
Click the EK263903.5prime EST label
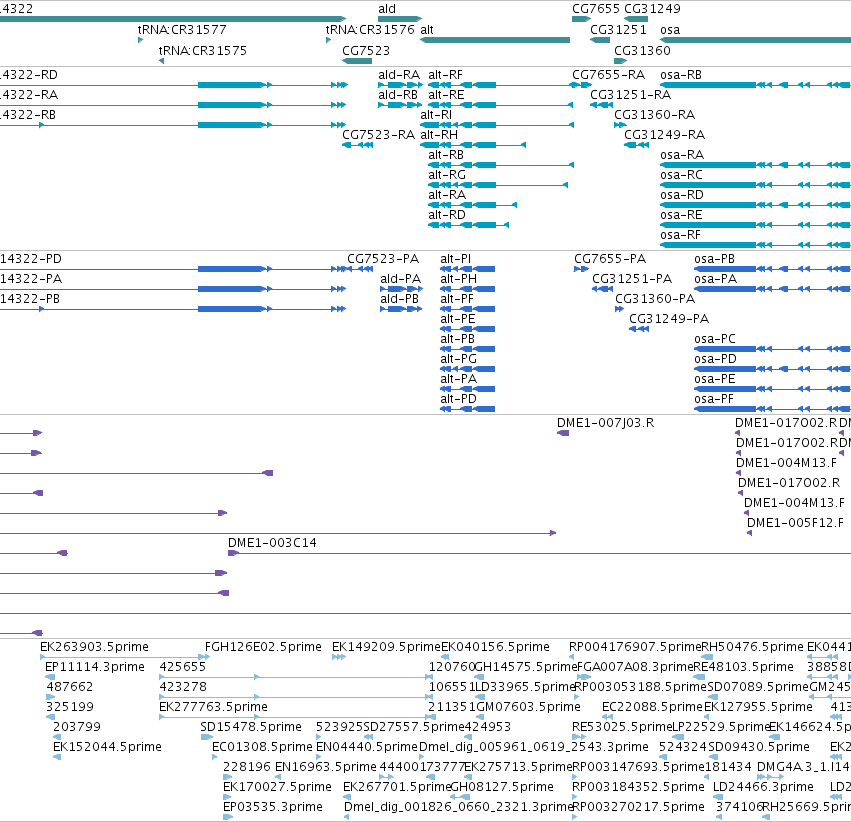(94, 647)
